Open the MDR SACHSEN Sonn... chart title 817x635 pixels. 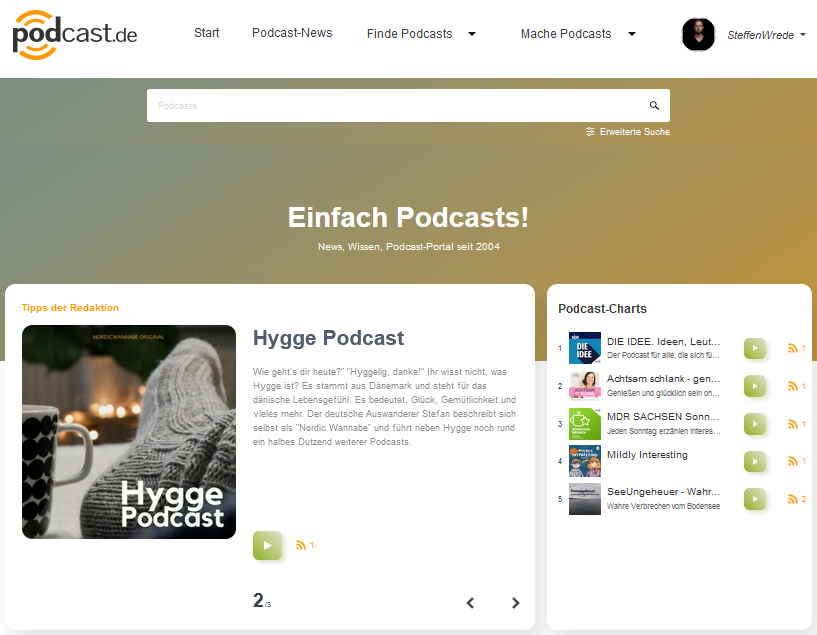(663, 417)
